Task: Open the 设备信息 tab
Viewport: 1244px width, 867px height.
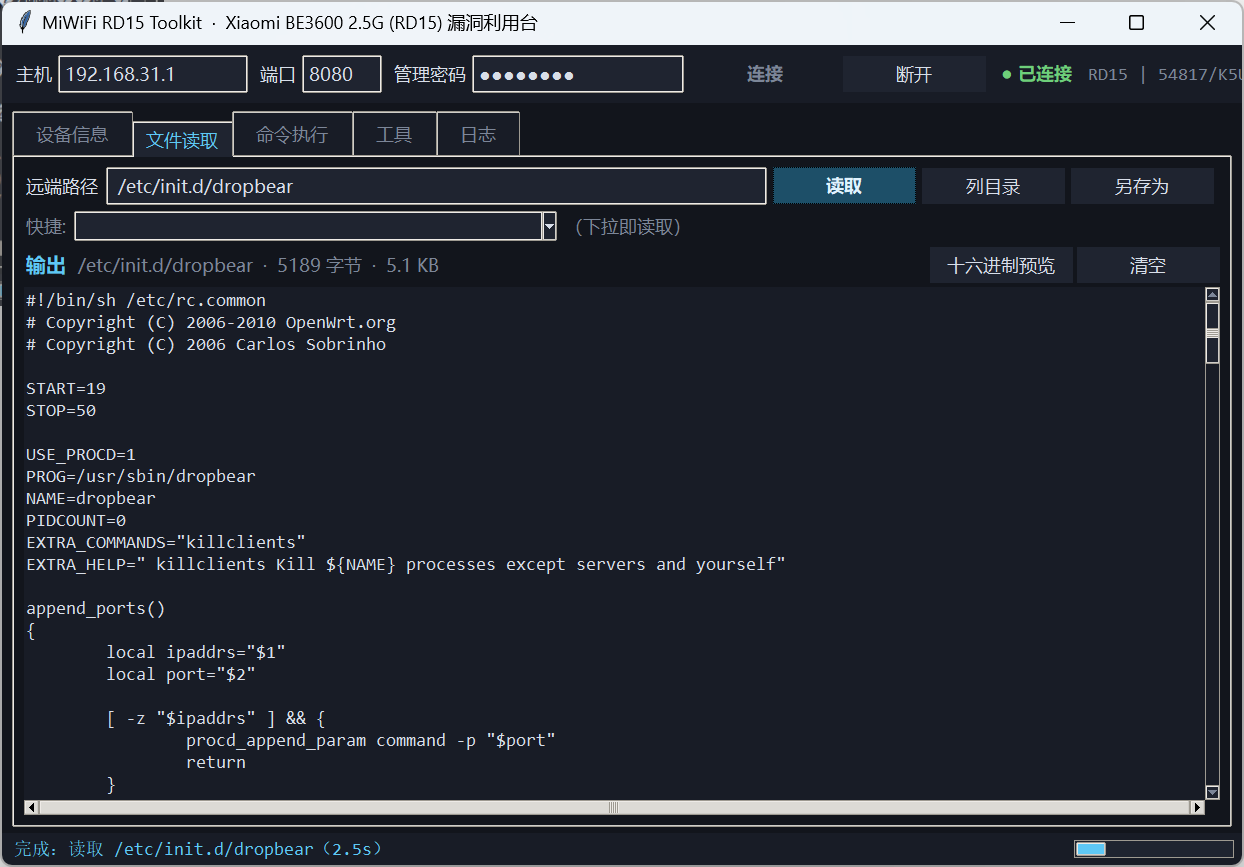Action: click(x=72, y=135)
